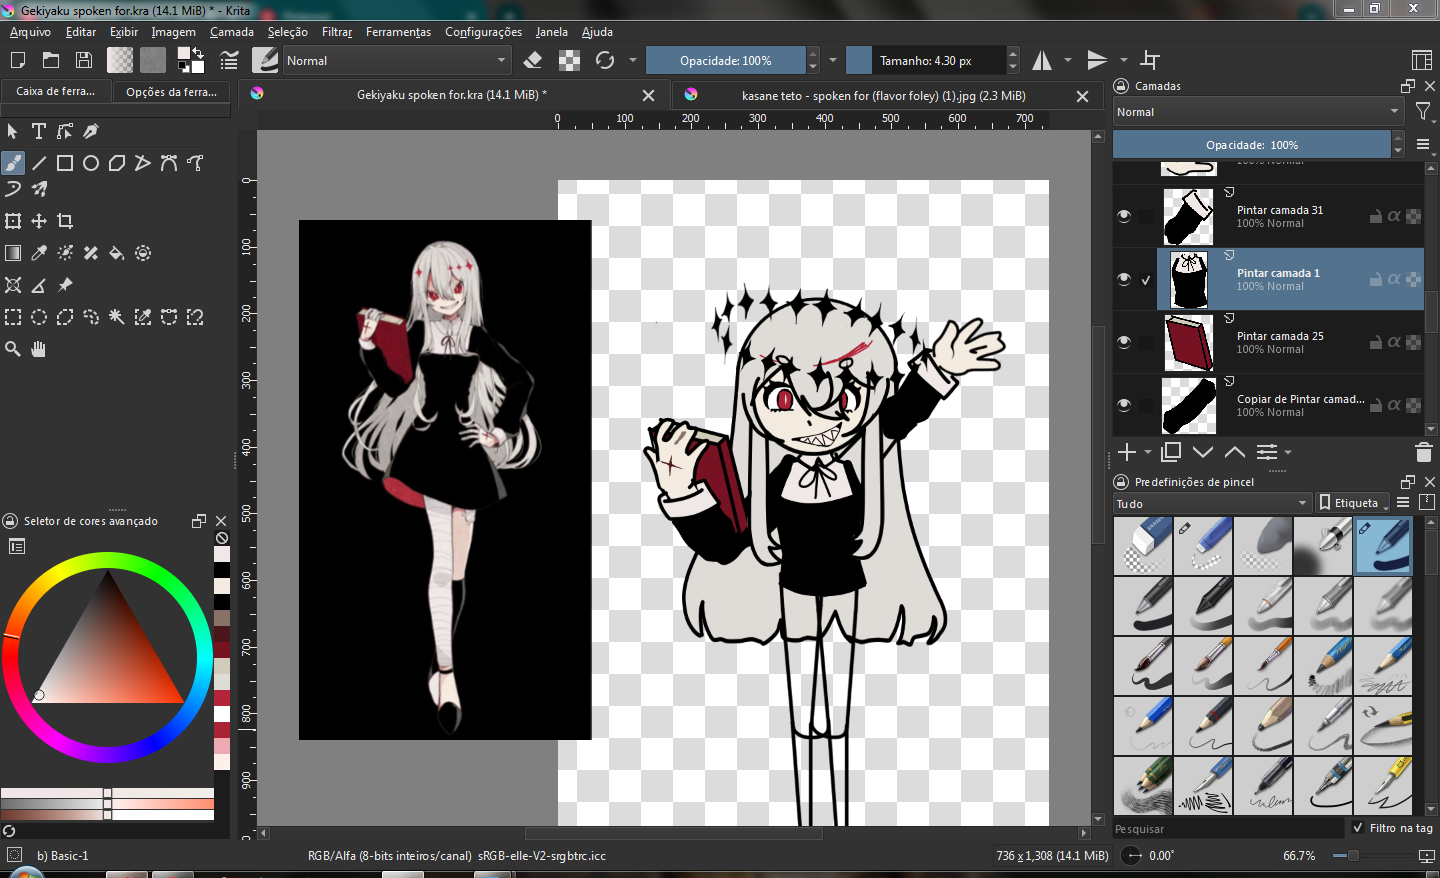1440x878 pixels.
Task: Pick the Fill bucket tool
Action: click(x=117, y=253)
